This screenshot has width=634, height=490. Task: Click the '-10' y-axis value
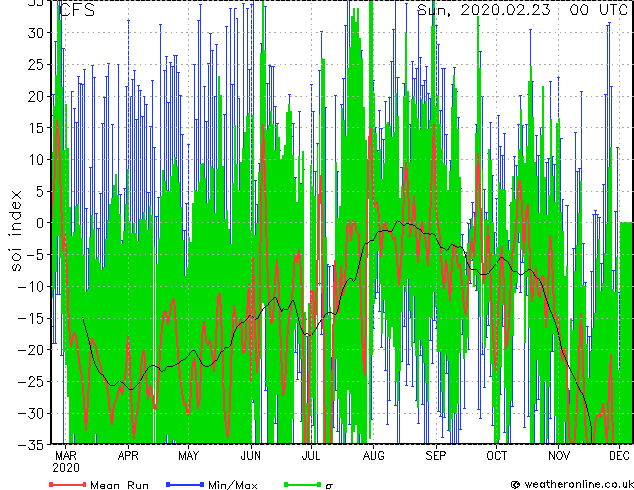31,287
